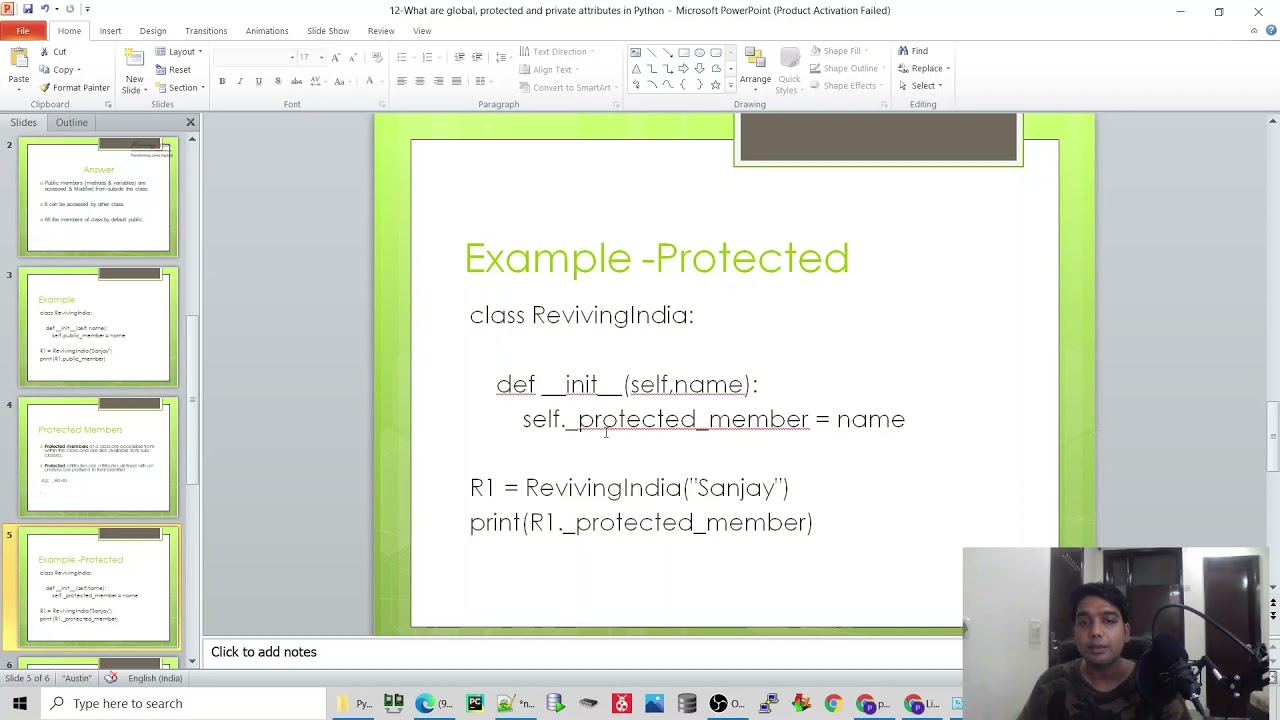
Task: Switch to the Animations ribbon tab
Action: pyautogui.click(x=267, y=31)
